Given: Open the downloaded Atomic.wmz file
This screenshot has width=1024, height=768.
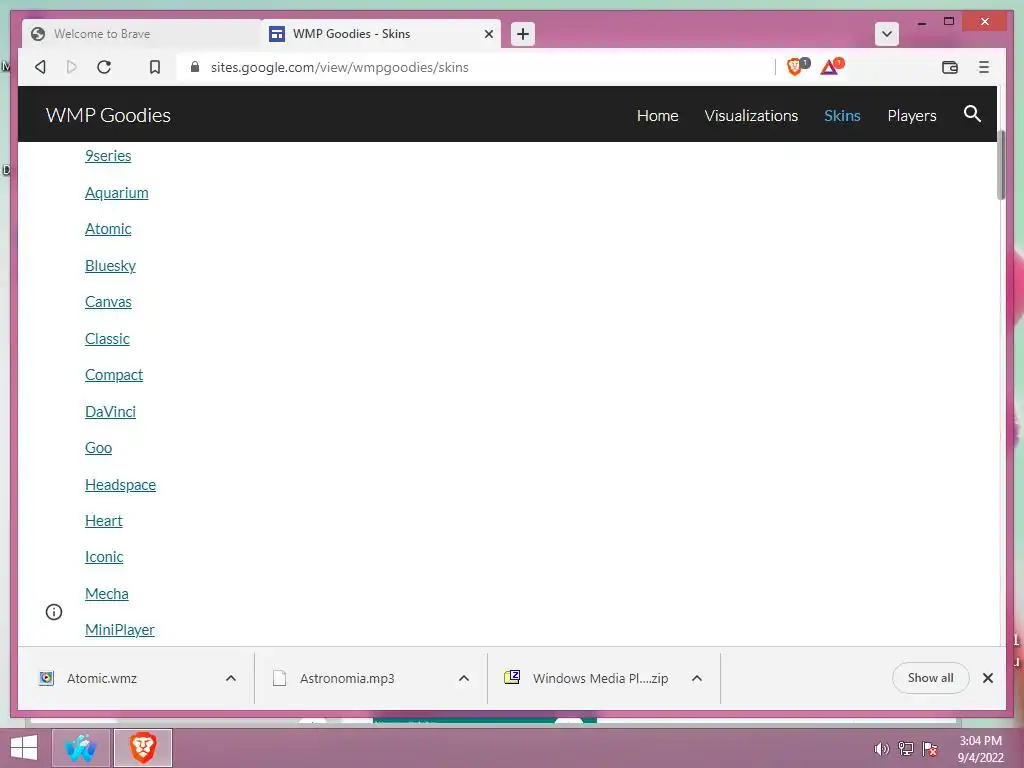Looking at the screenshot, I should 102,679.
